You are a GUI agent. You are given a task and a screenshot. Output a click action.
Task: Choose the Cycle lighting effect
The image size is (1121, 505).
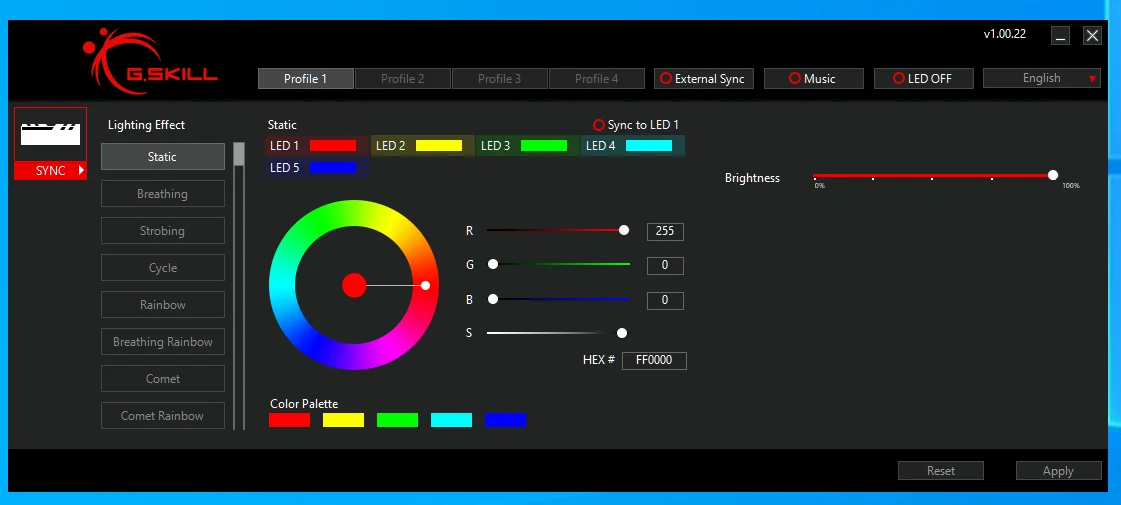[163, 268]
